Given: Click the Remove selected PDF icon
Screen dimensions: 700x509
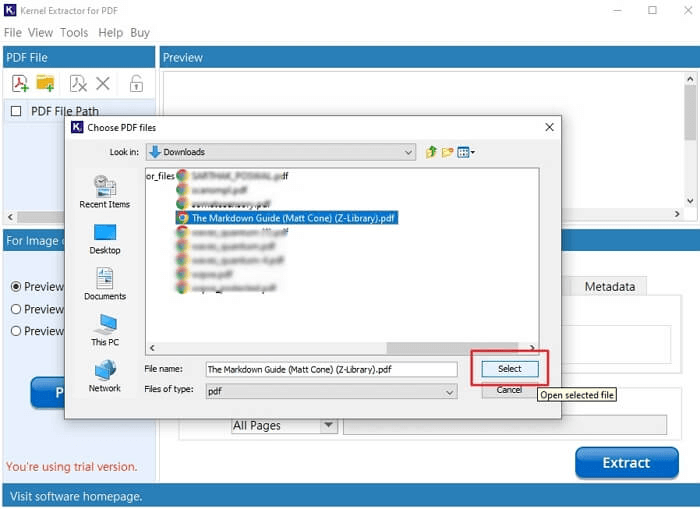Looking at the screenshot, I should [x=78, y=83].
